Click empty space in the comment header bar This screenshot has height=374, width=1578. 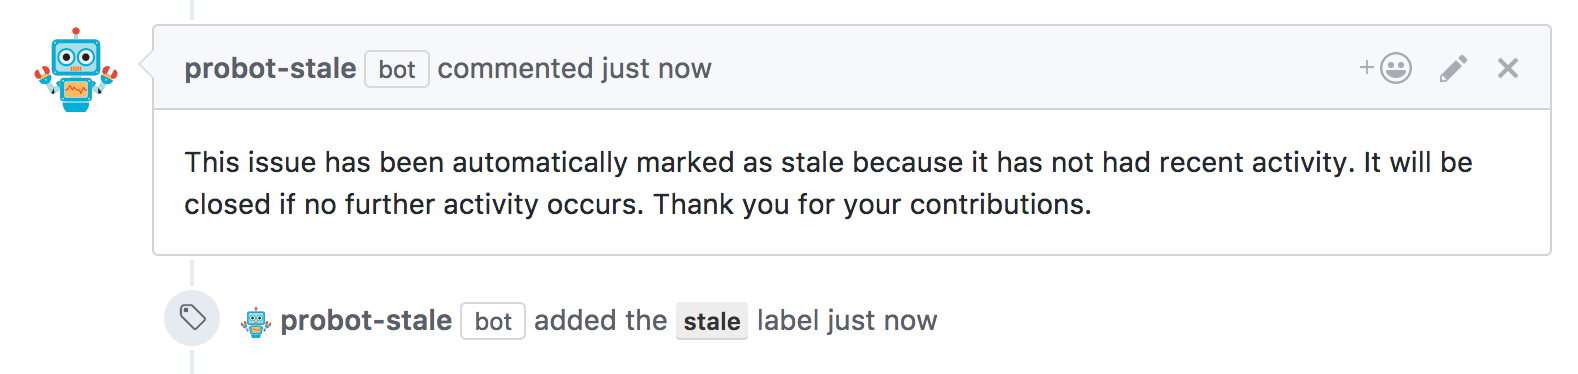1030,68
